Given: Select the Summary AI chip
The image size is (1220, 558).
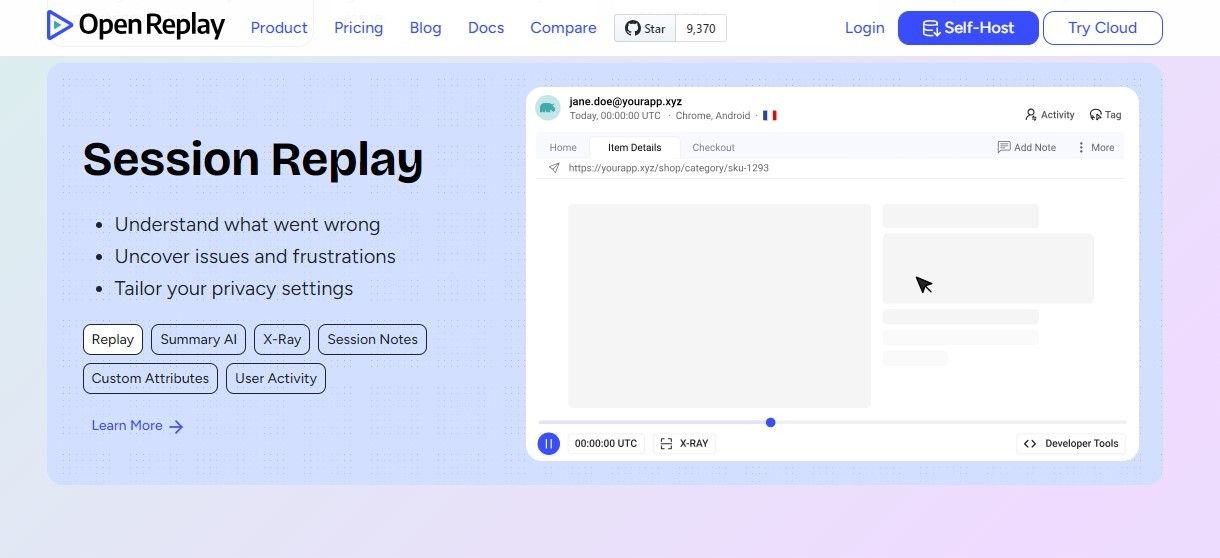Looking at the screenshot, I should 199,339.
